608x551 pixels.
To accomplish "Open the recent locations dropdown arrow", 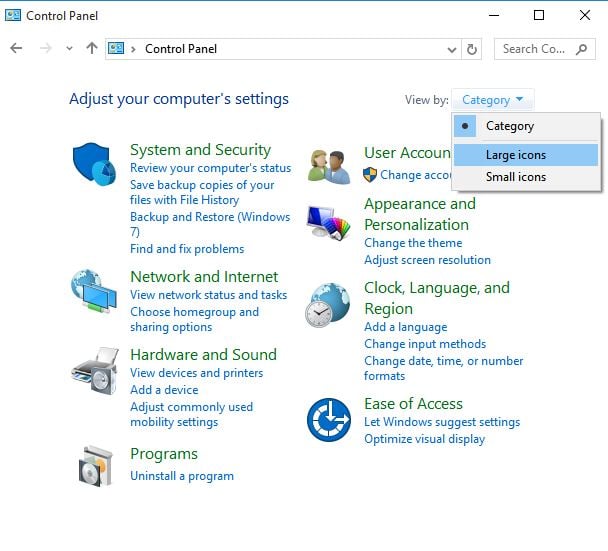I will point(69,49).
